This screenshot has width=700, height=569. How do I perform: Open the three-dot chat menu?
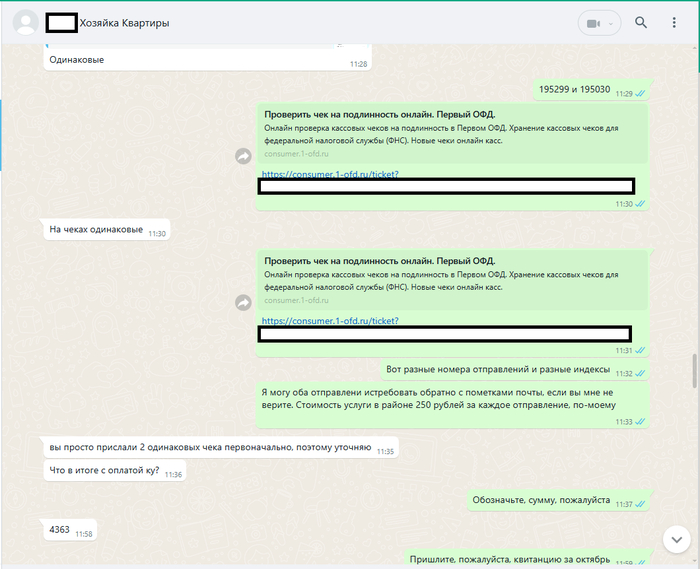coord(674,23)
